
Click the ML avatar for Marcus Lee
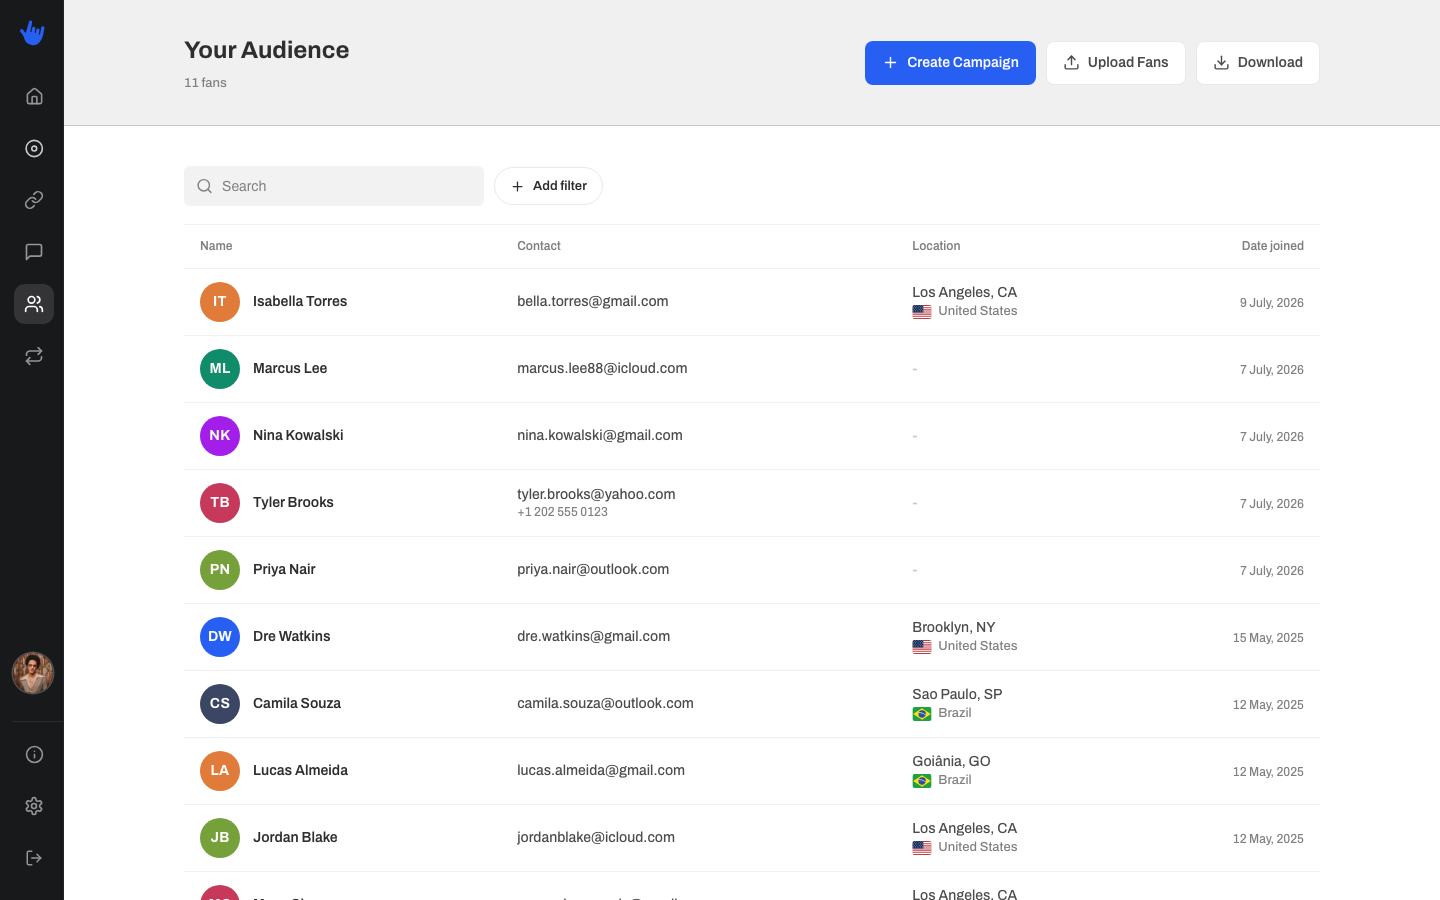tap(220, 369)
